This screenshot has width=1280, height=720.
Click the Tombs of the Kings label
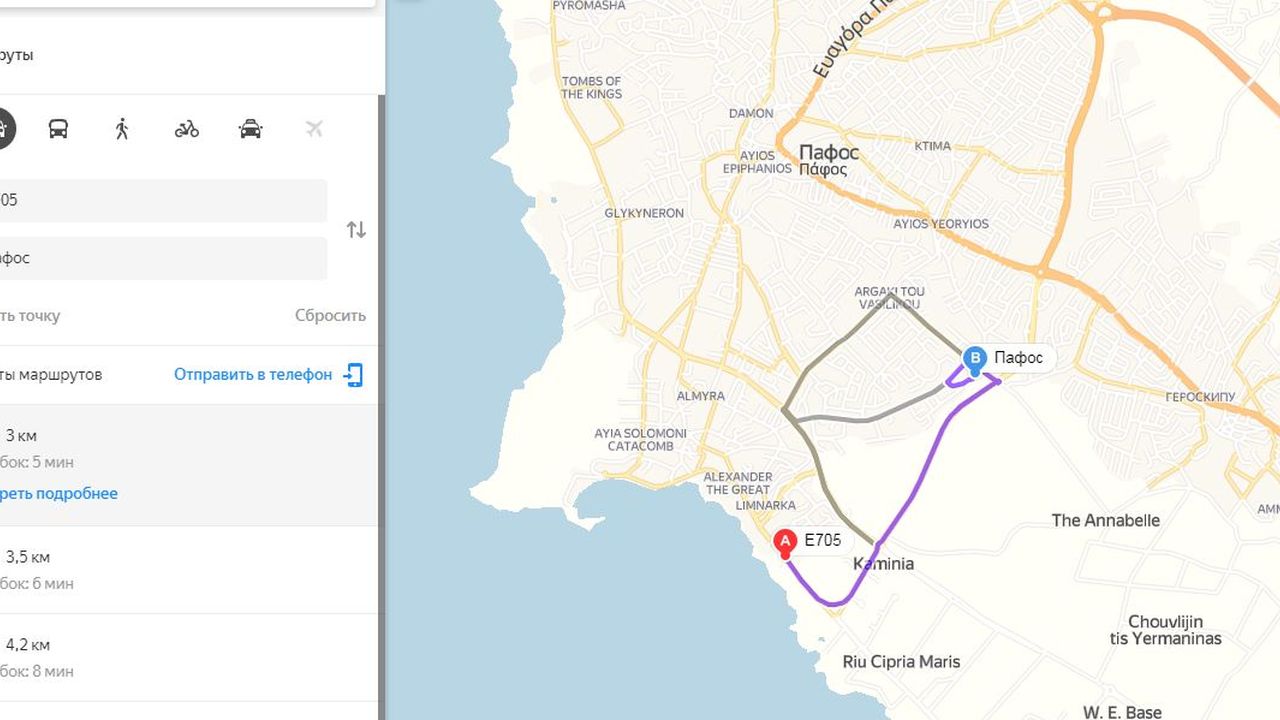click(x=591, y=88)
